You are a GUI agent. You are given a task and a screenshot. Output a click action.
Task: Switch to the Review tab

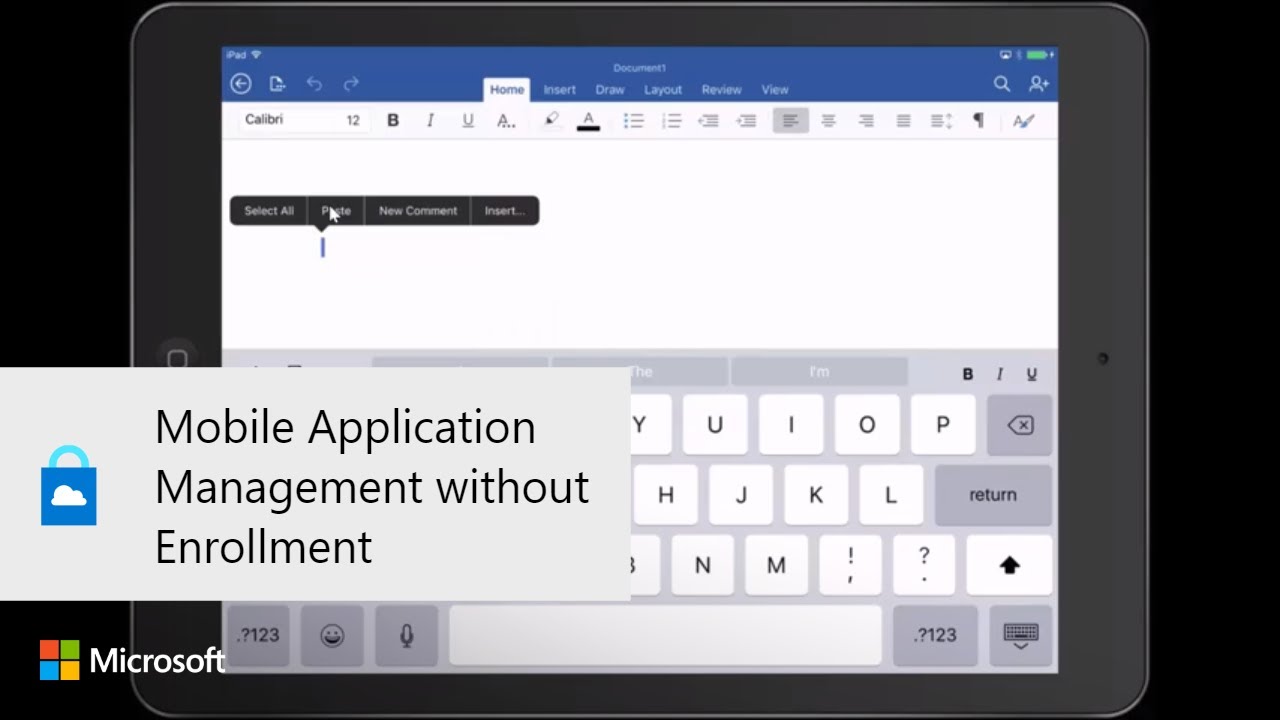click(x=721, y=90)
